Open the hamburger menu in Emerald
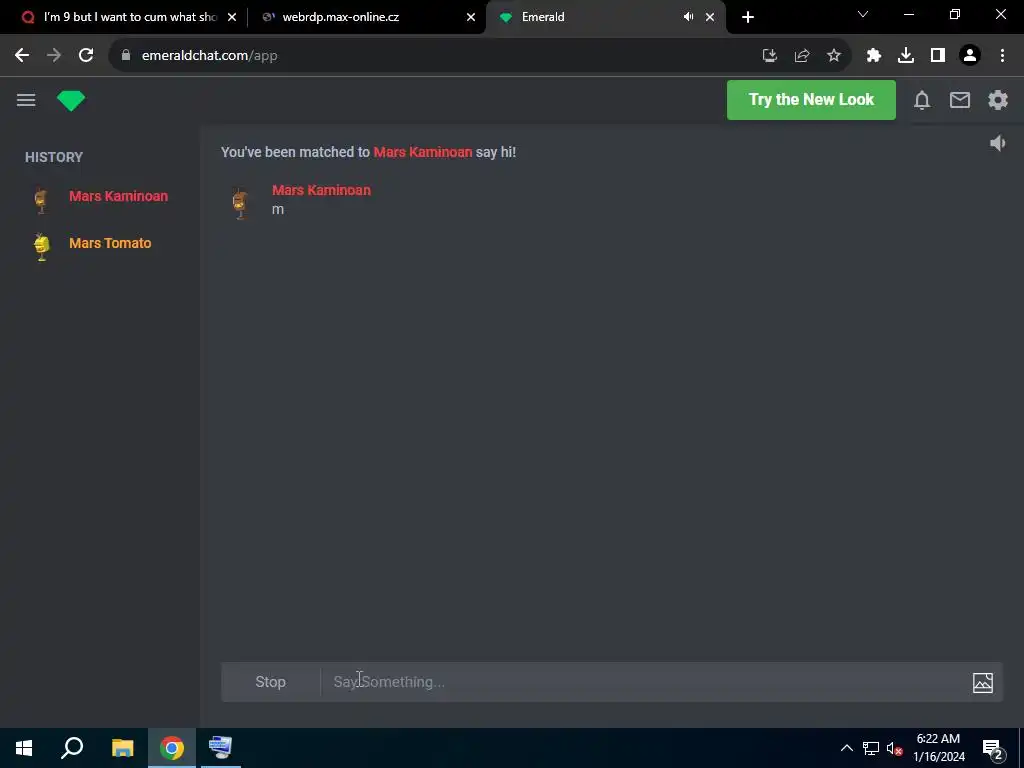Image resolution: width=1024 pixels, height=768 pixels. 26,100
